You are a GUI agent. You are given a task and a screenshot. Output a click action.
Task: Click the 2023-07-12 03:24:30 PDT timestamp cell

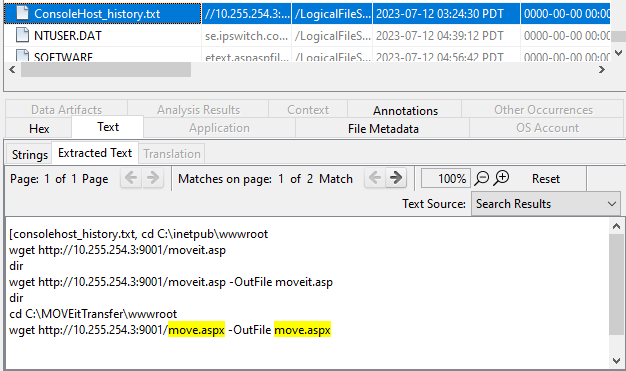[x=446, y=14]
